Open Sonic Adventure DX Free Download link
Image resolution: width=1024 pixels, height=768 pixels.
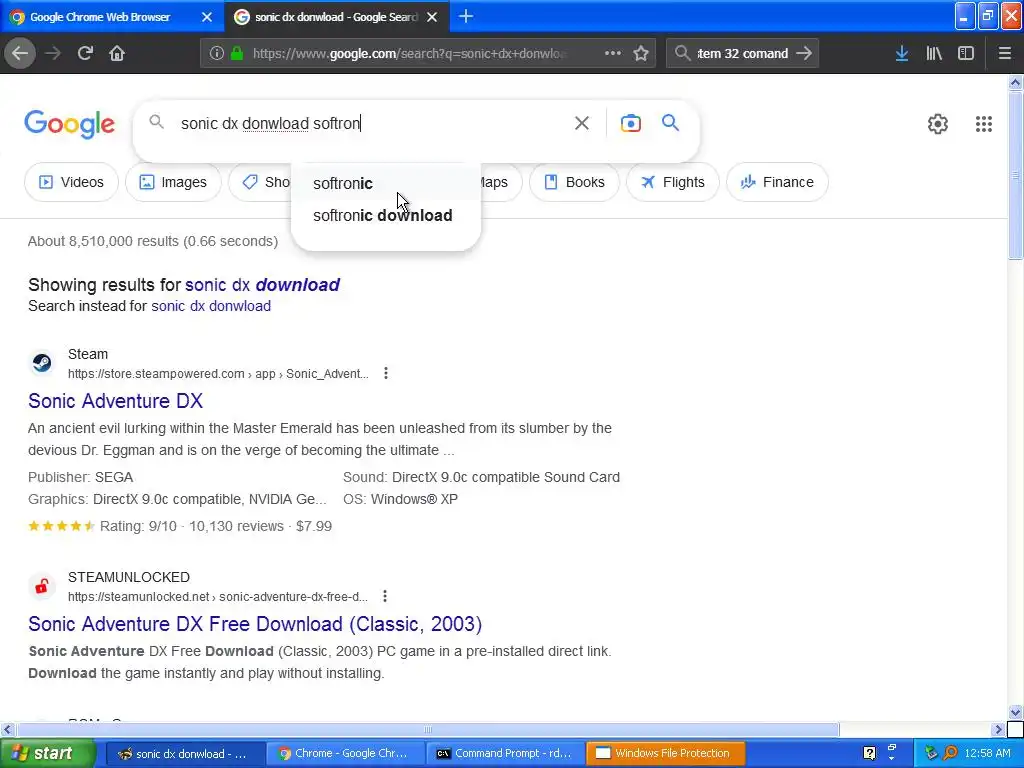[x=255, y=624]
